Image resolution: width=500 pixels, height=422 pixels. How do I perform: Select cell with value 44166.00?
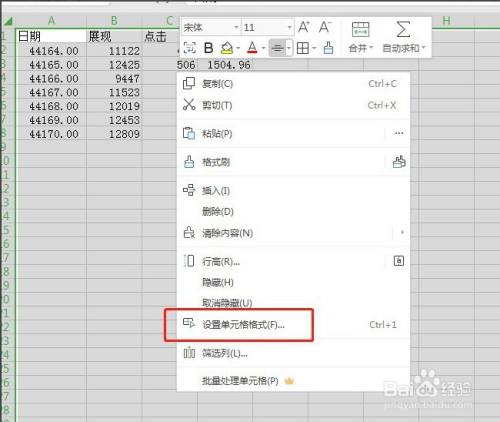click(x=51, y=79)
